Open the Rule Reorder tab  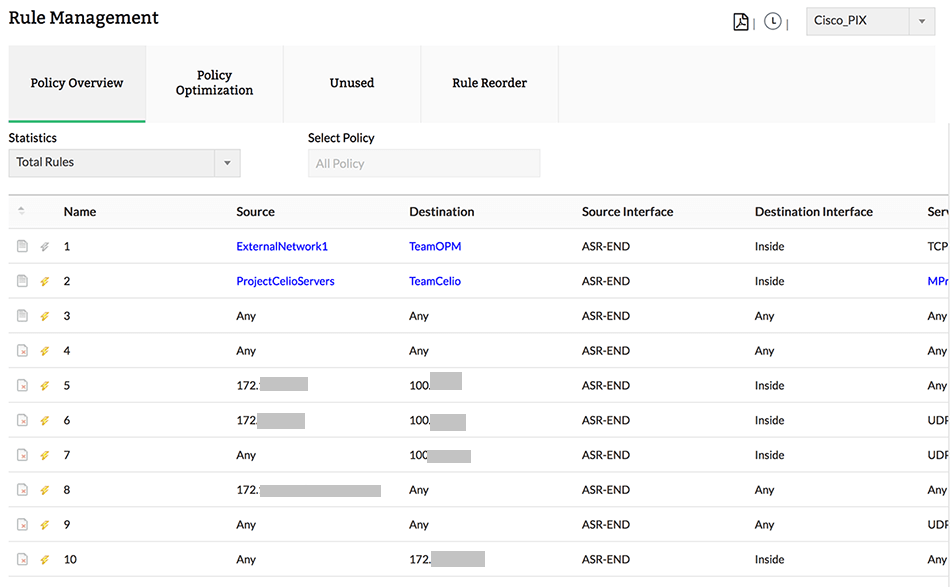click(x=489, y=83)
